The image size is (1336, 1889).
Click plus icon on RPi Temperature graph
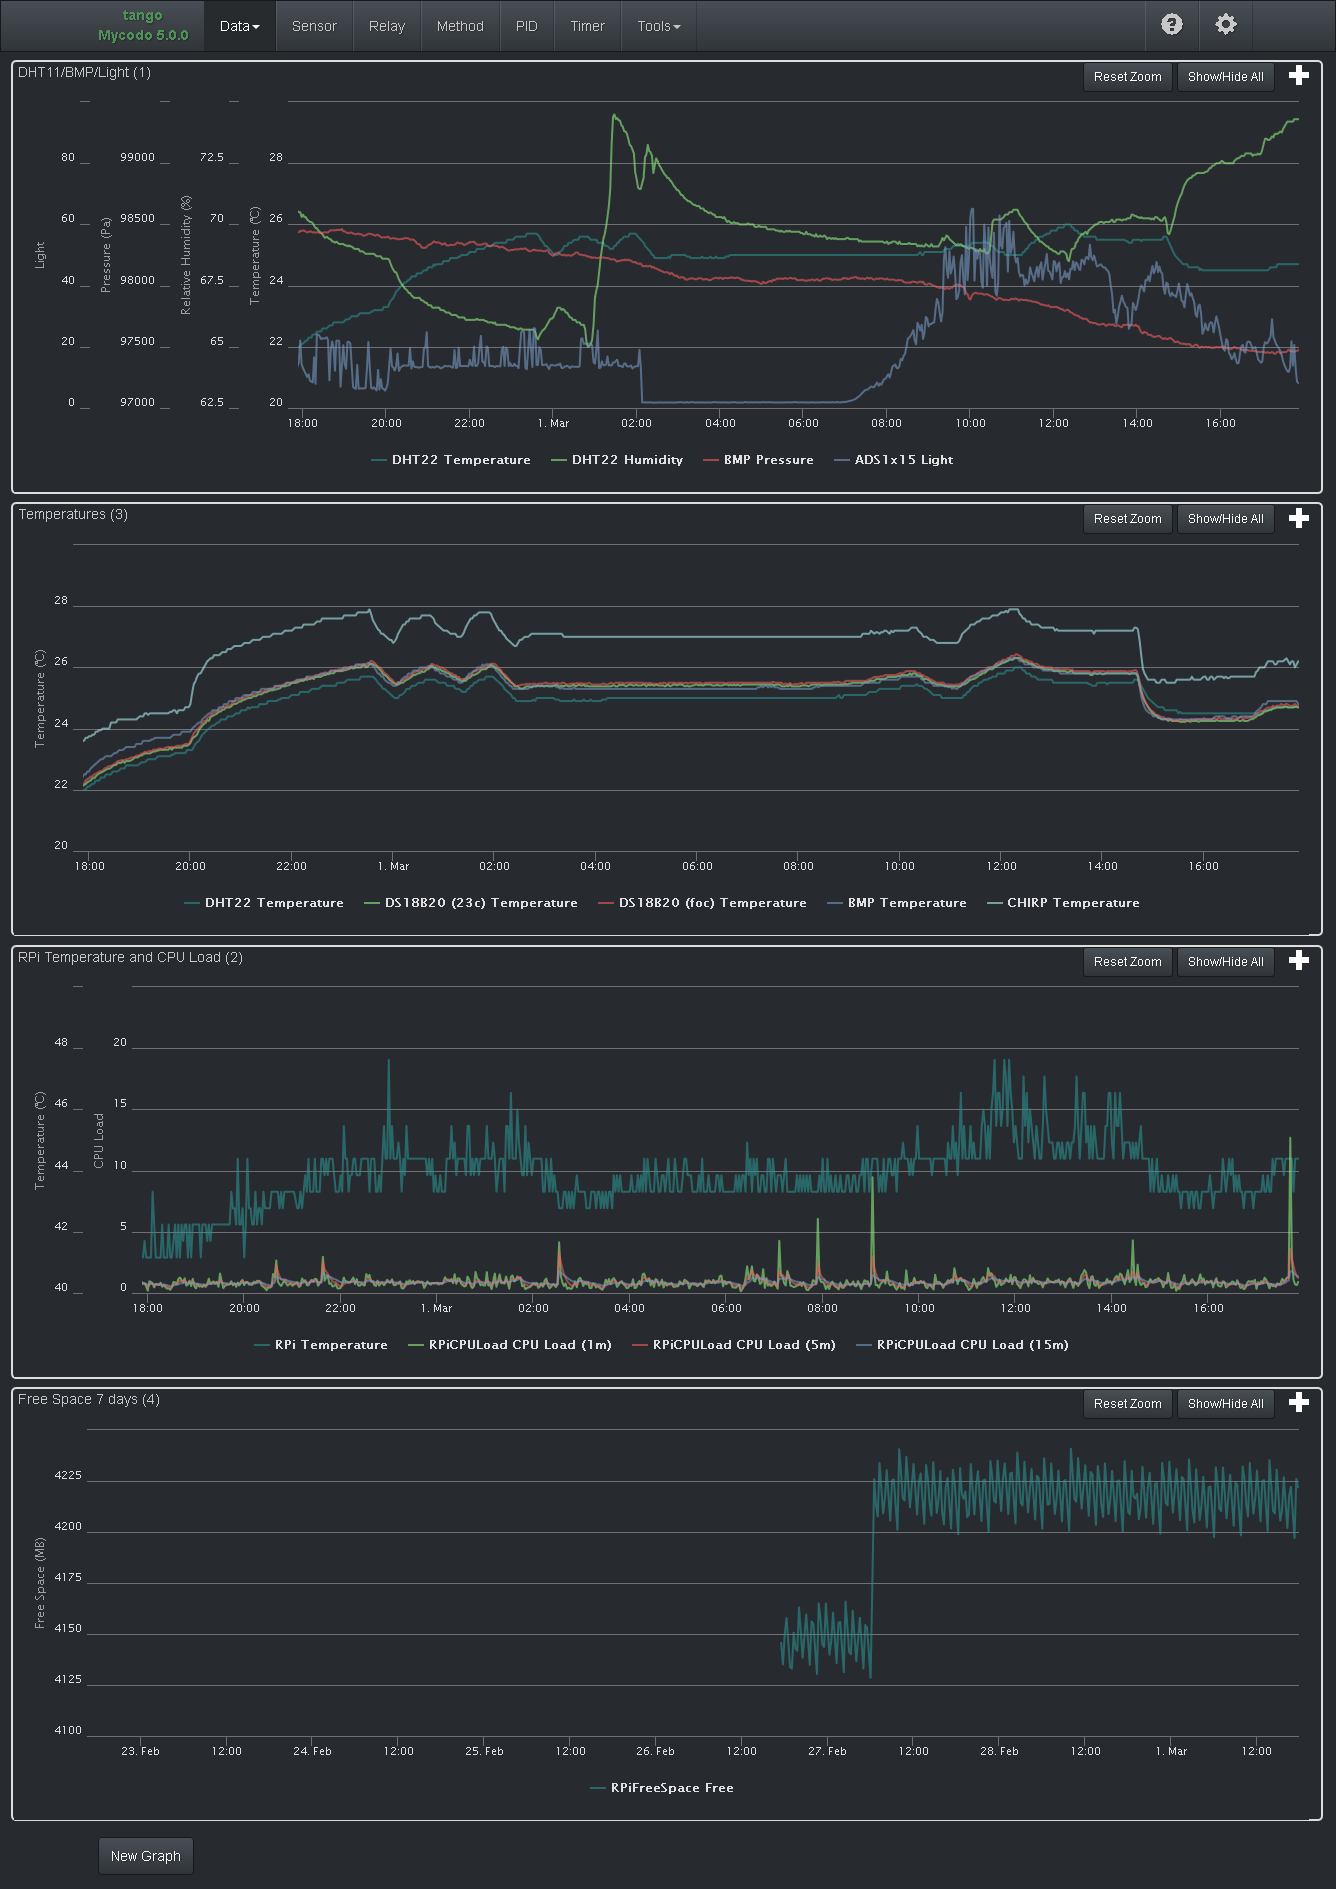(x=1299, y=961)
